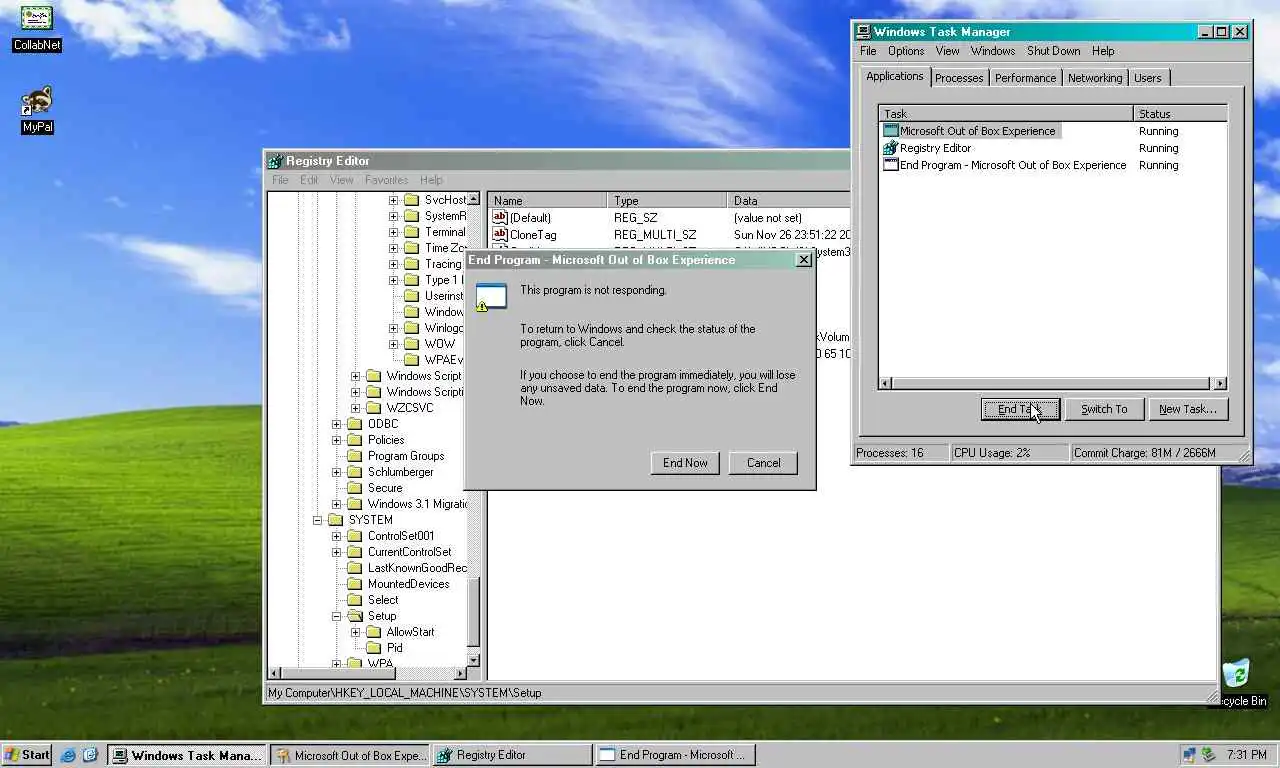Click the New Task... button

tap(1188, 409)
